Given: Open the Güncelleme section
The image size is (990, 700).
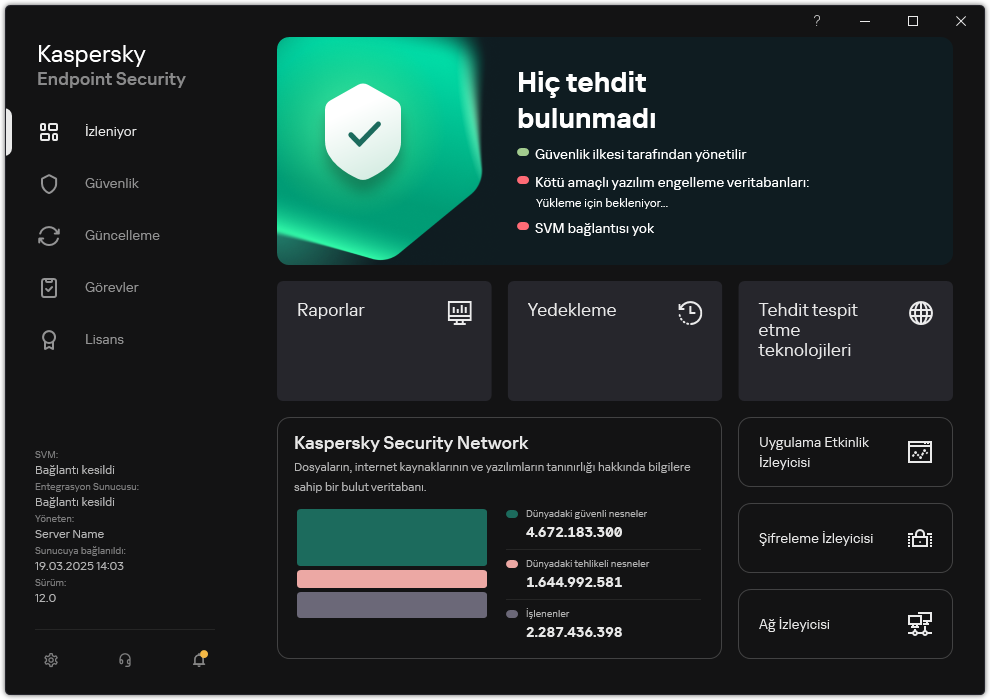Looking at the screenshot, I should point(122,236).
